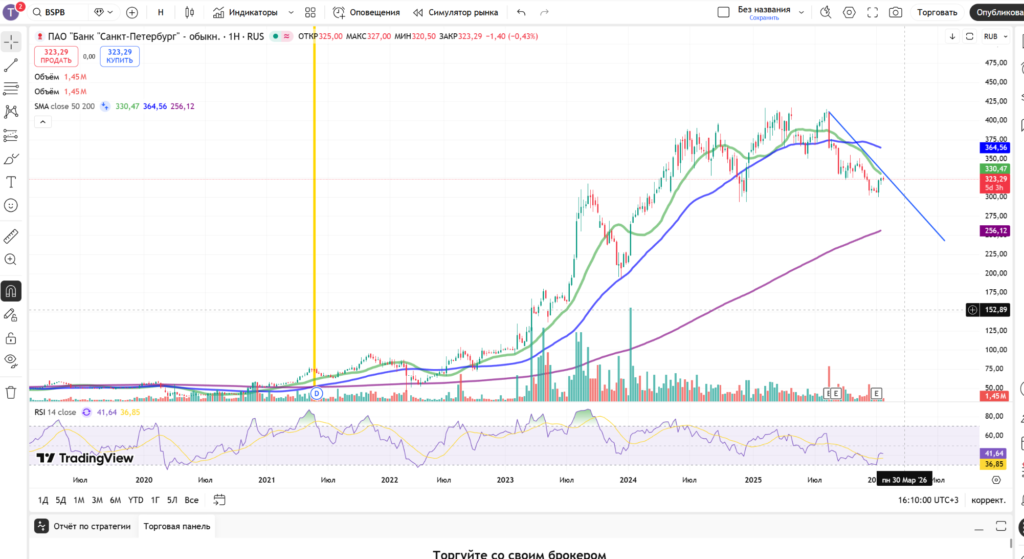
Task: Expand the Индикаторы favorites dropdown arrow
Action: pyautogui.click(x=291, y=12)
